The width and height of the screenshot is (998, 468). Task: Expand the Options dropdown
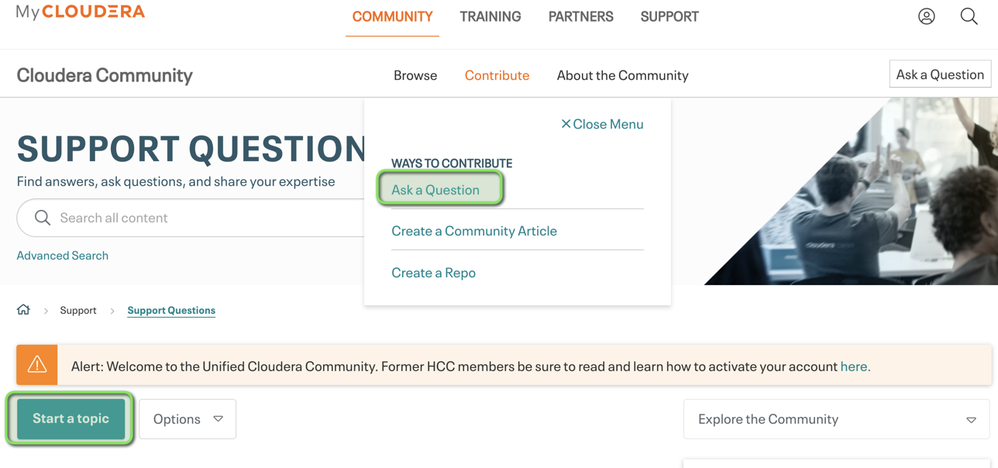tap(188, 419)
